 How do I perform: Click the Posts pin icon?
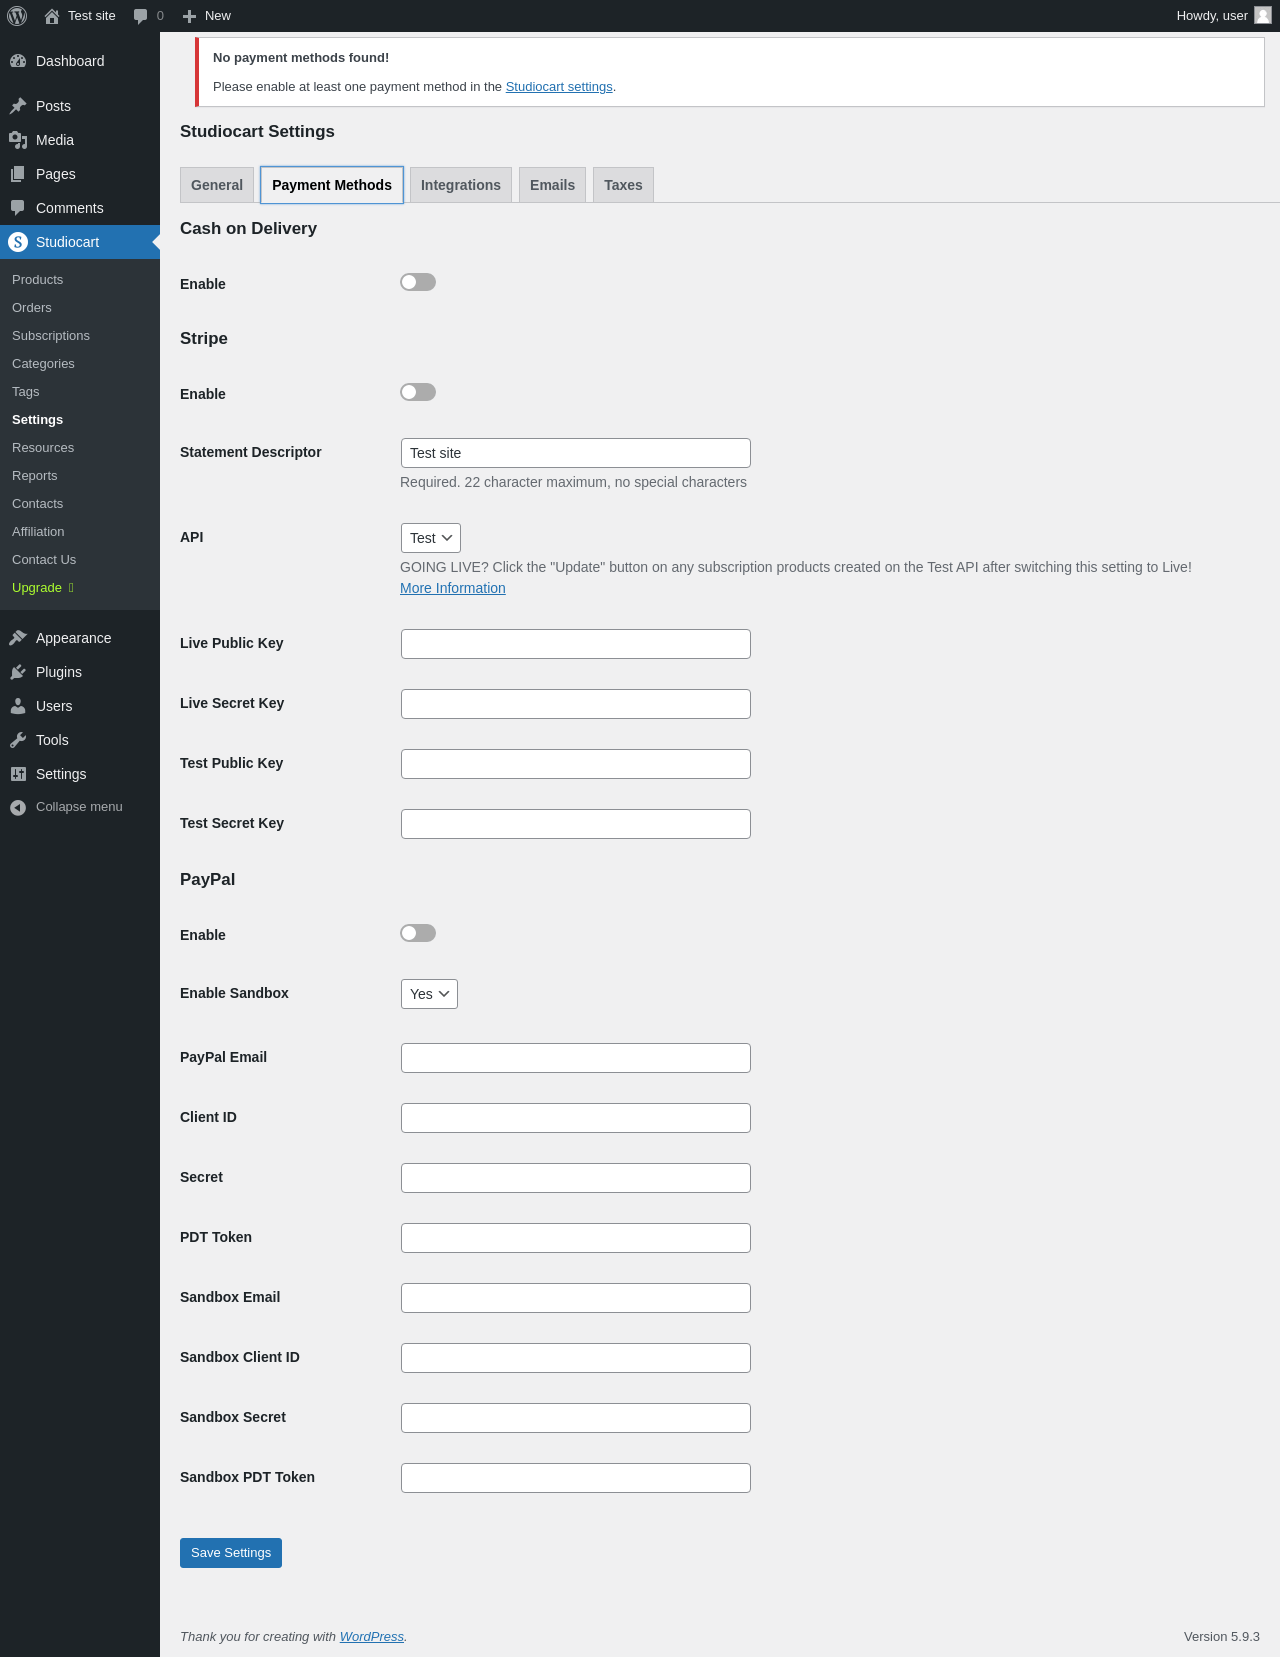[x=18, y=106]
